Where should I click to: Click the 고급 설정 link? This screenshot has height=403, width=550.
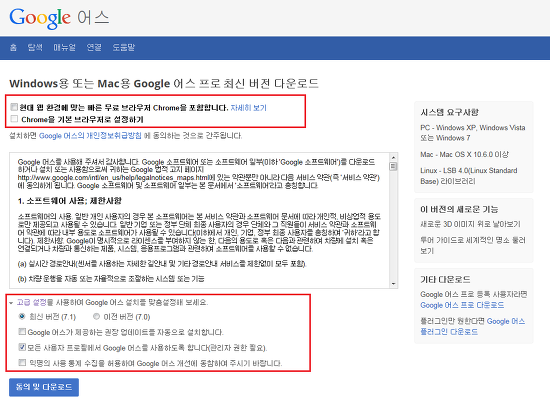coord(32,302)
